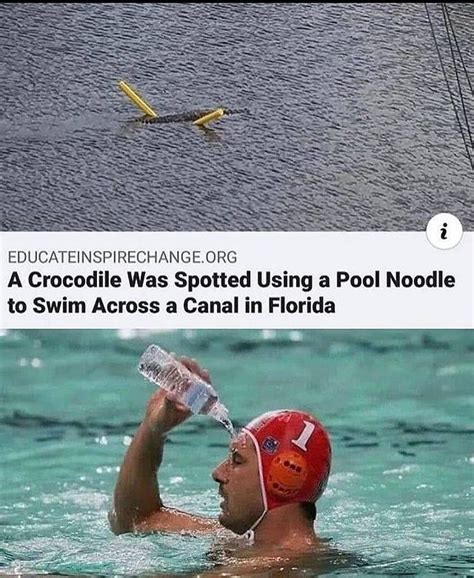Click the circular info "i" icon
The height and width of the screenshot is (578, 474).
coord(444,231)
